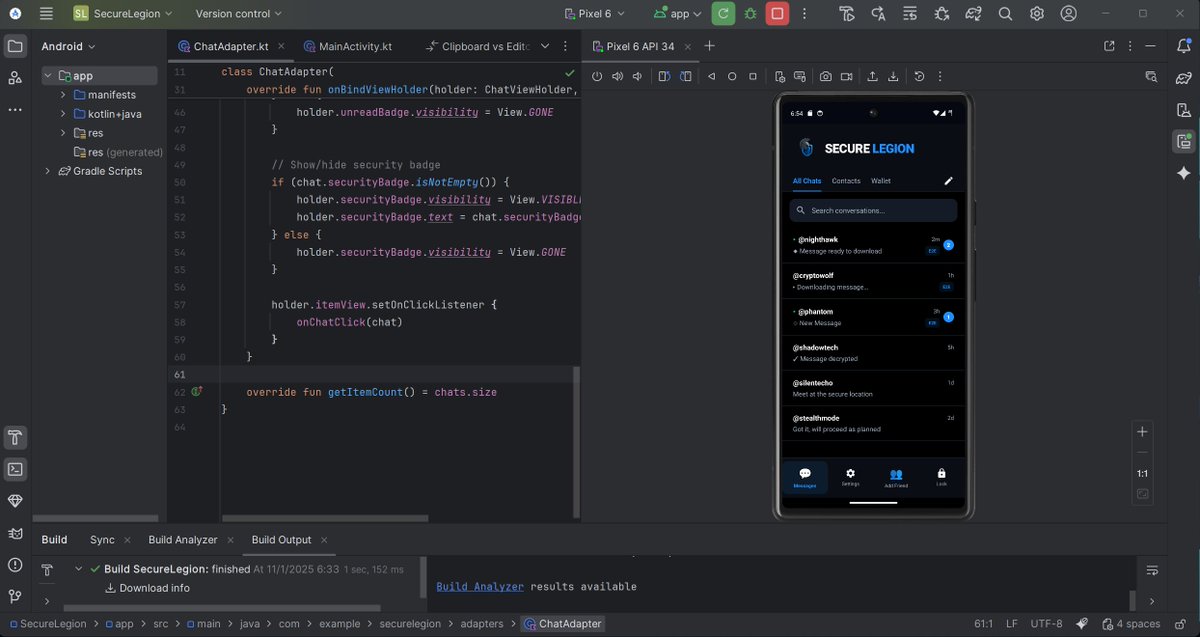This screenshot has height=637, width=1200.
Task: Open Device Manager side panel
Action: pyautogui.click(x=1184, y=110)
